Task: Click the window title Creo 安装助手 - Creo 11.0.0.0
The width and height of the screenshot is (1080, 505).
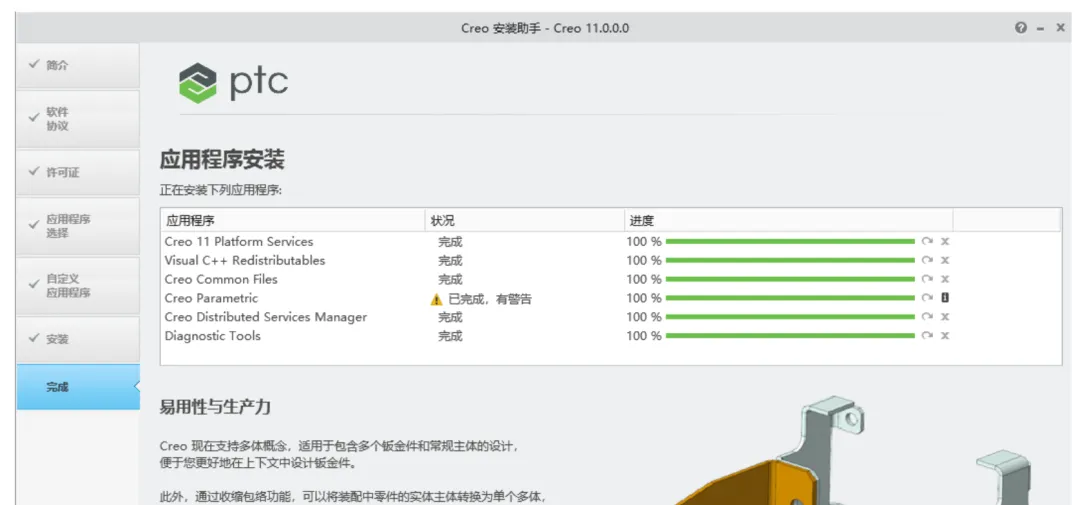Action: (545, 28)
